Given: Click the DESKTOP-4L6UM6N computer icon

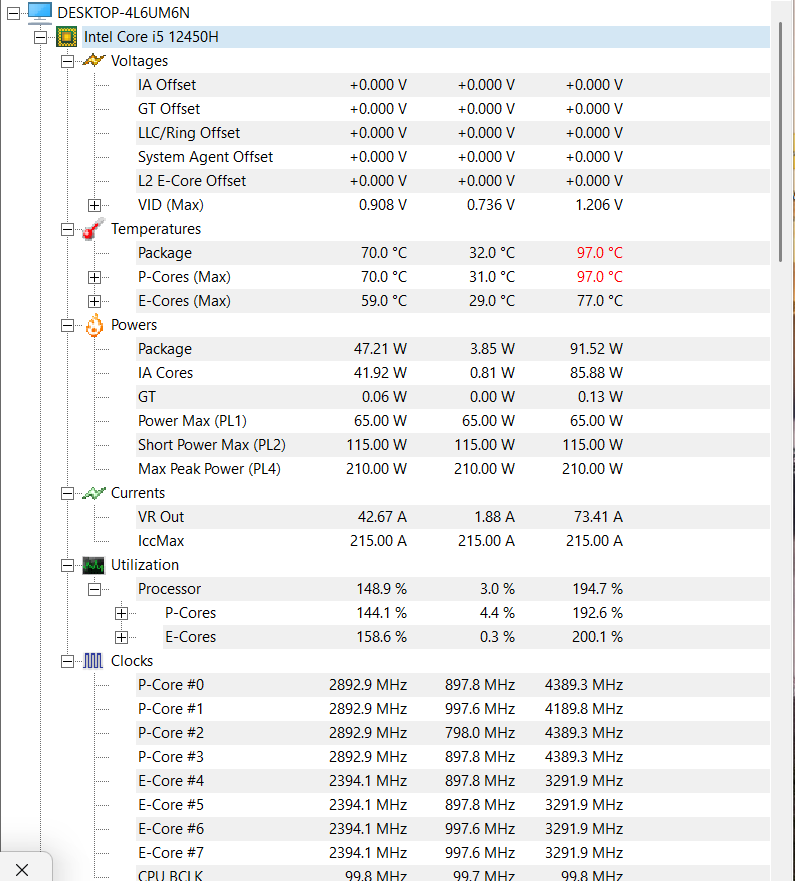Looking at the screenshot, I should (39, 12).
